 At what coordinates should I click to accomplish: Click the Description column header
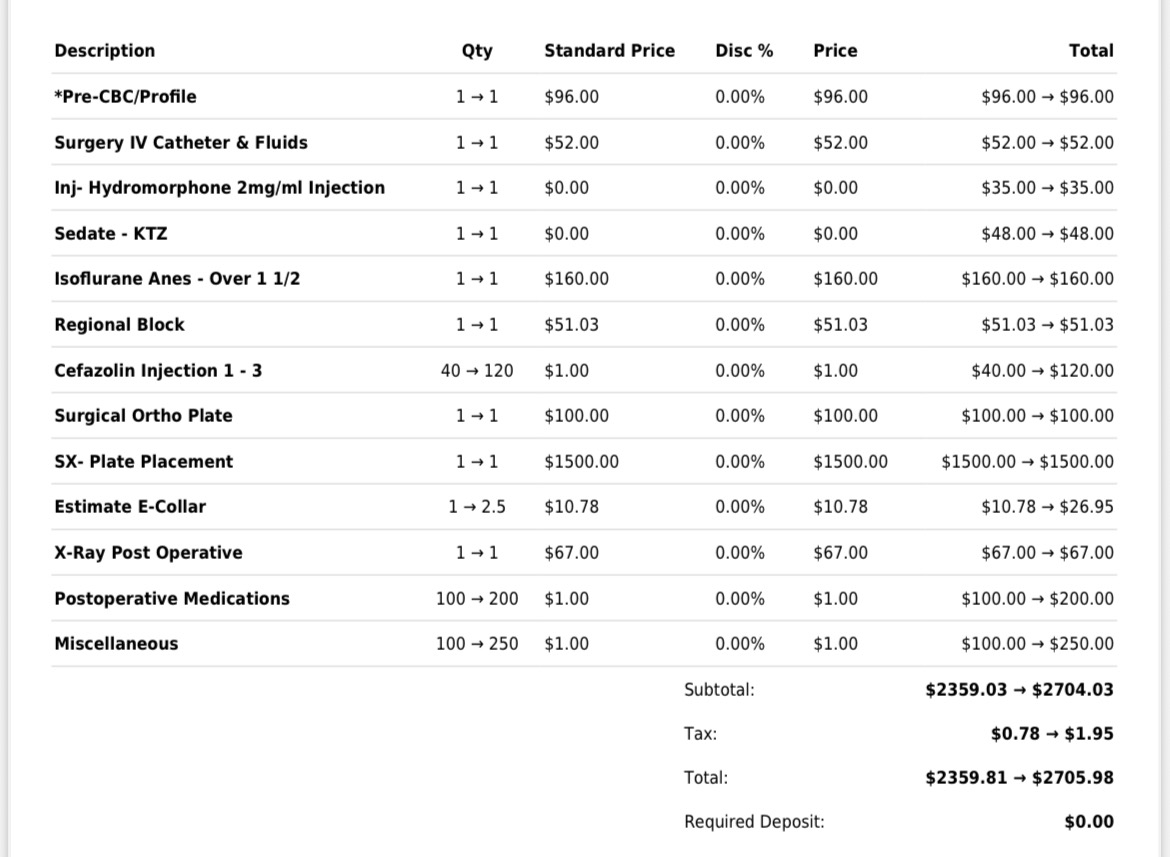pyautogui.click(x=104, y=51)
